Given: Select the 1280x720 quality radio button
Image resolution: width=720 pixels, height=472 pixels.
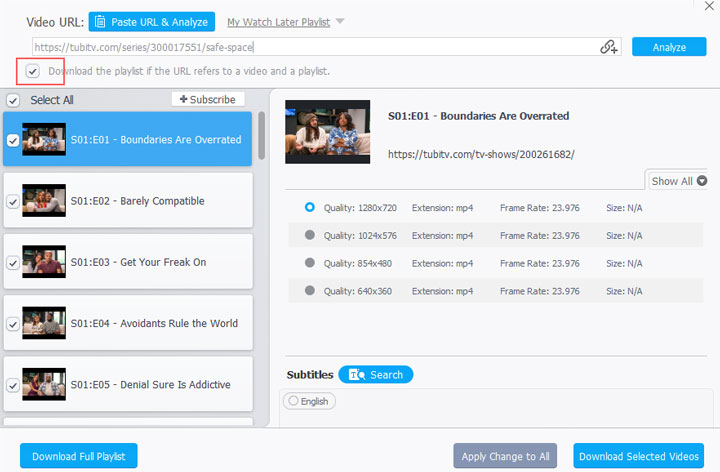Looking at the screenshot, I should [x=310, y=208].
